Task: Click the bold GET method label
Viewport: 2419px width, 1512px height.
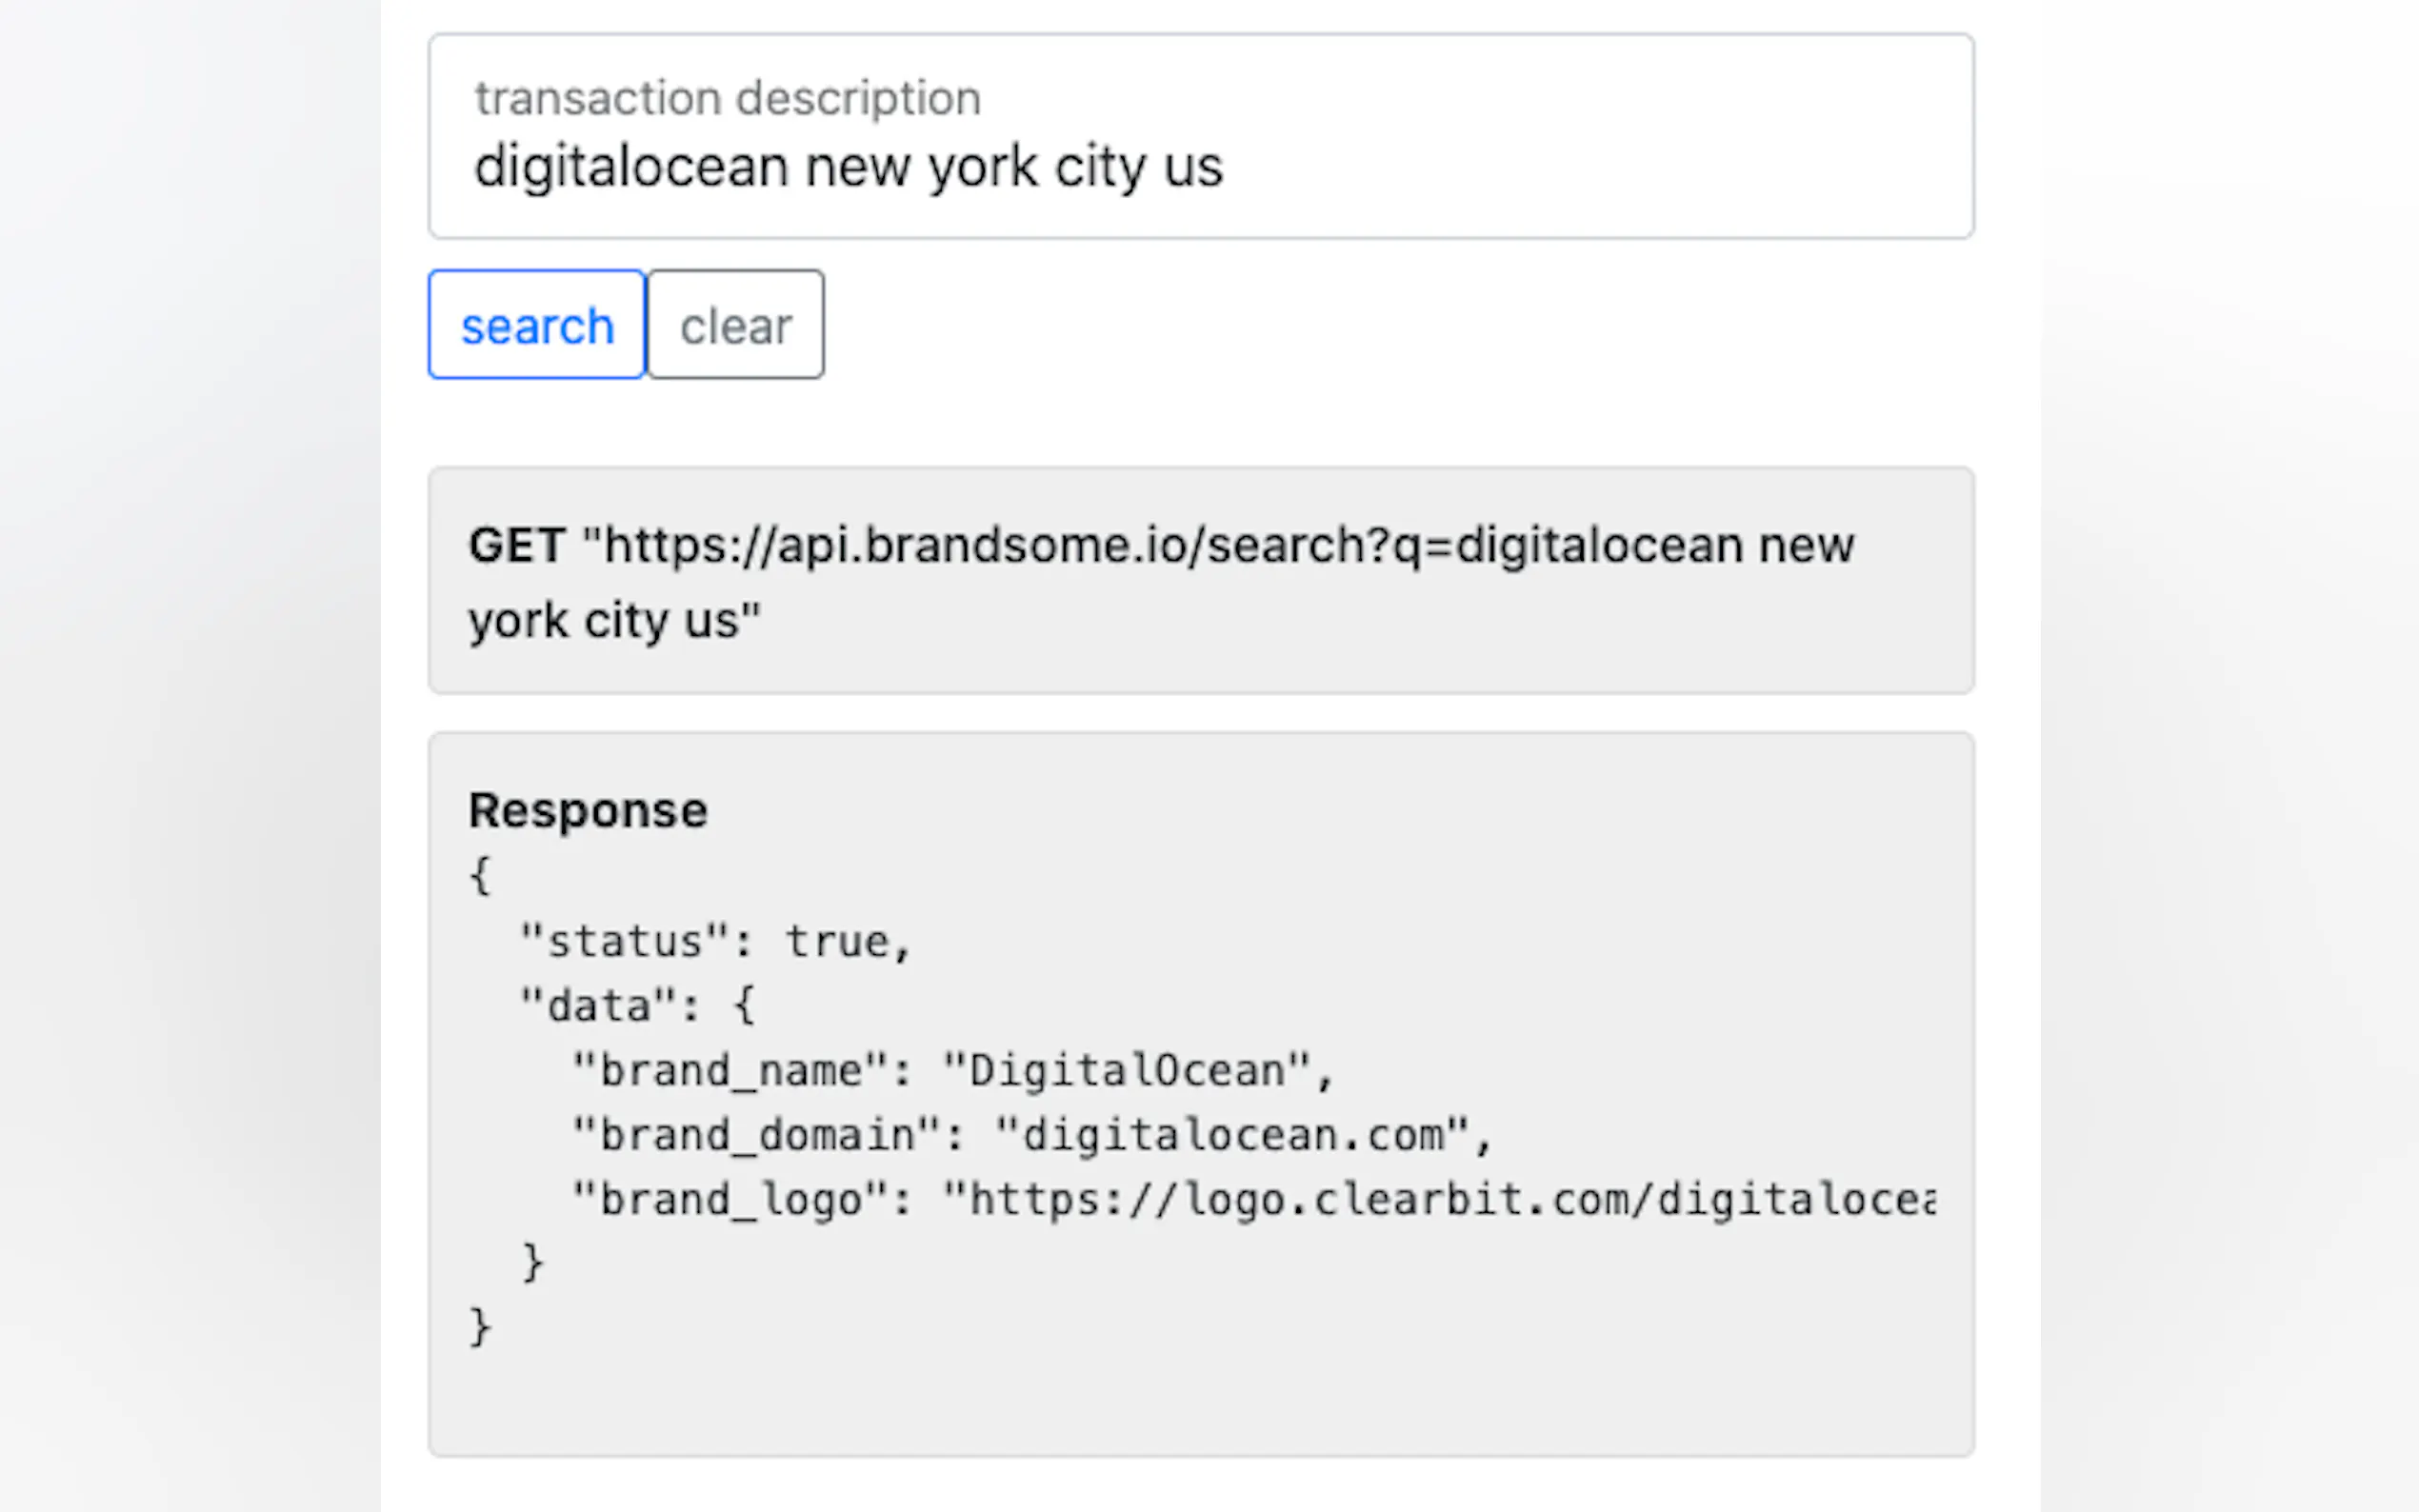Action: (517, 546)
